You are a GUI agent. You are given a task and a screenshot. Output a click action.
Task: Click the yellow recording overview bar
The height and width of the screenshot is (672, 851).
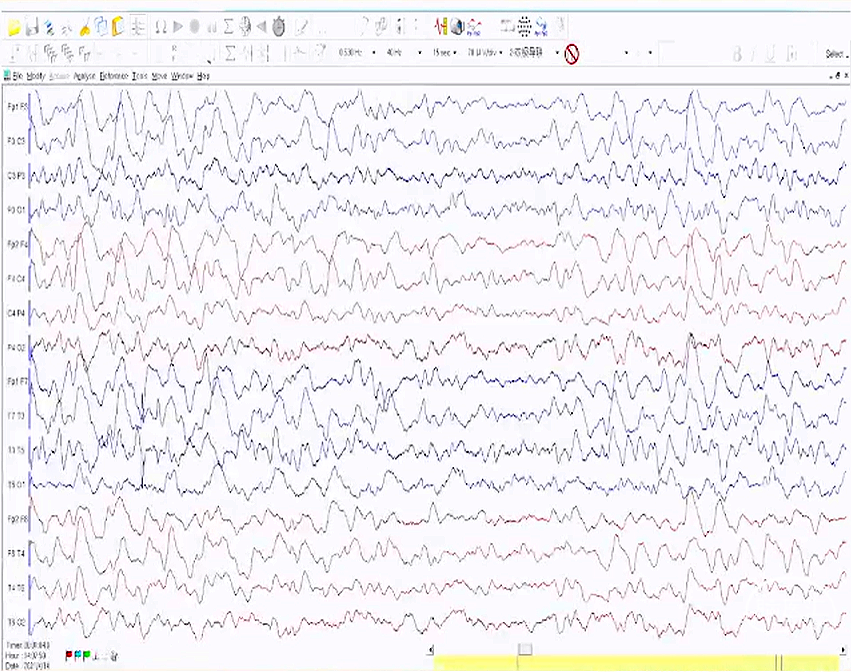pyautogui.click(x=640, y=661)
